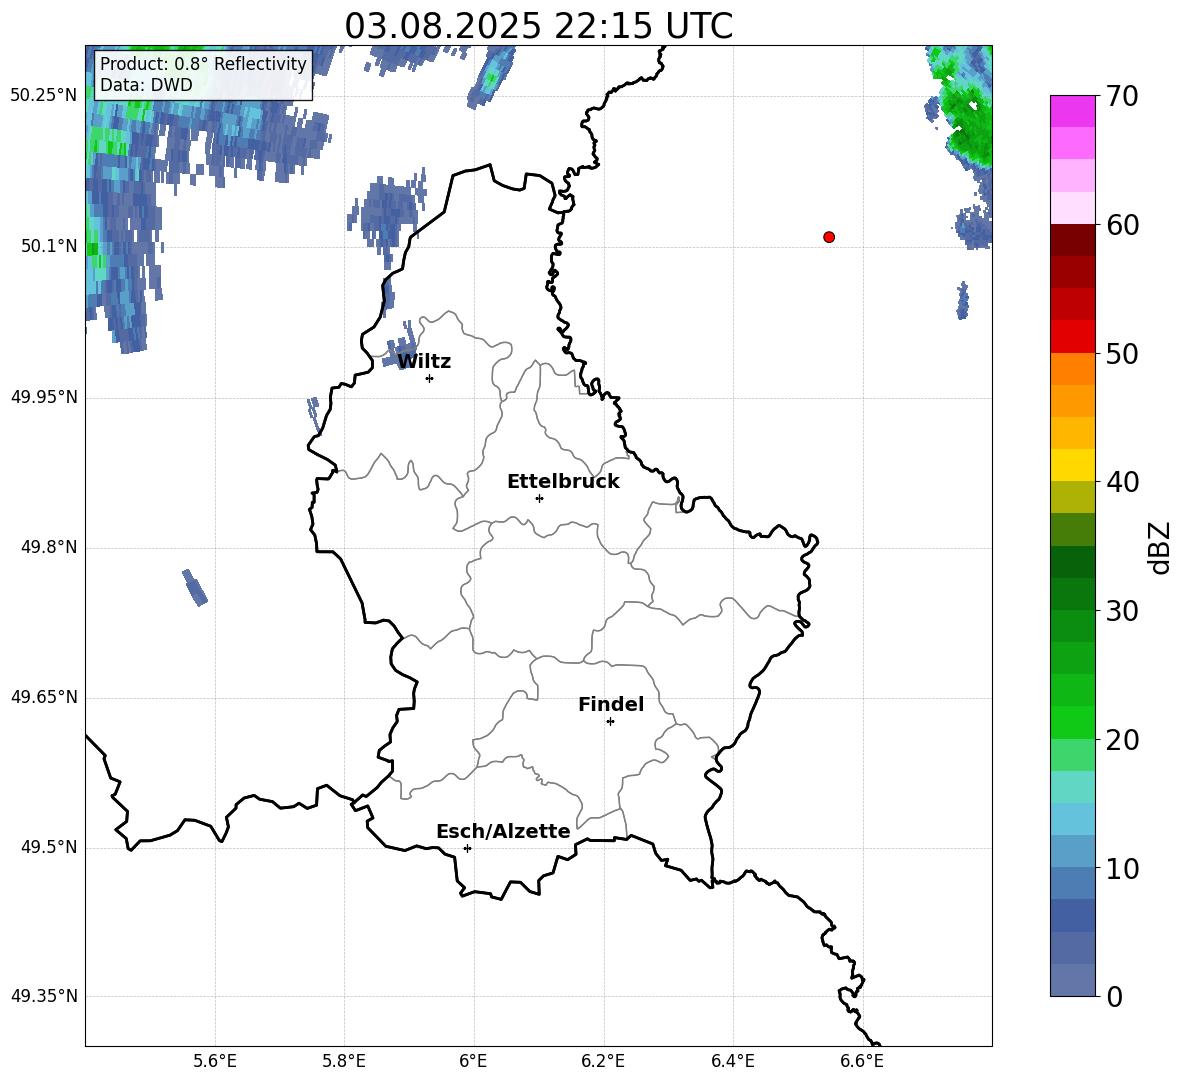Click the Data: DWD text

pos(146,85)
